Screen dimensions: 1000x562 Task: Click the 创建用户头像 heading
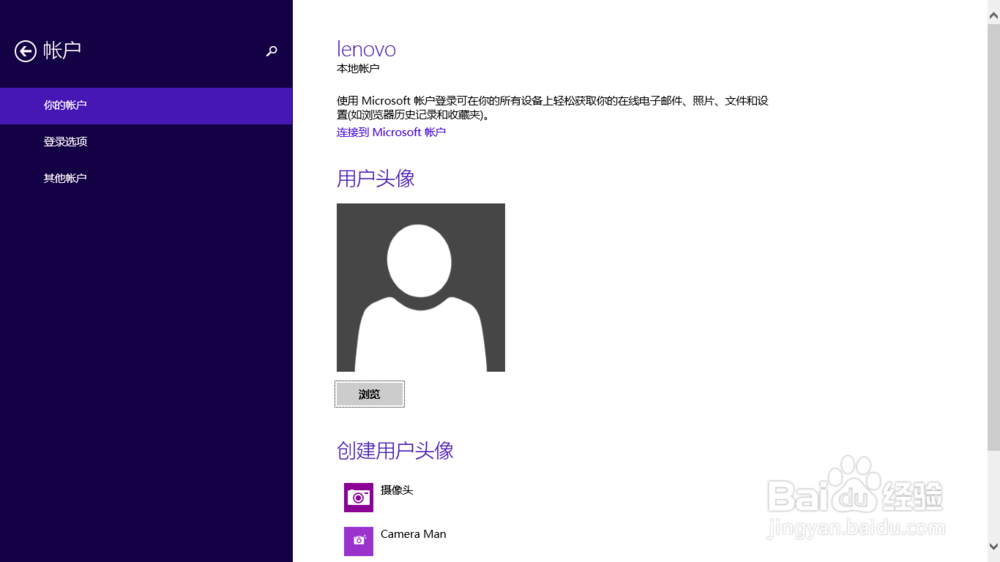click(x=395, y=451)
